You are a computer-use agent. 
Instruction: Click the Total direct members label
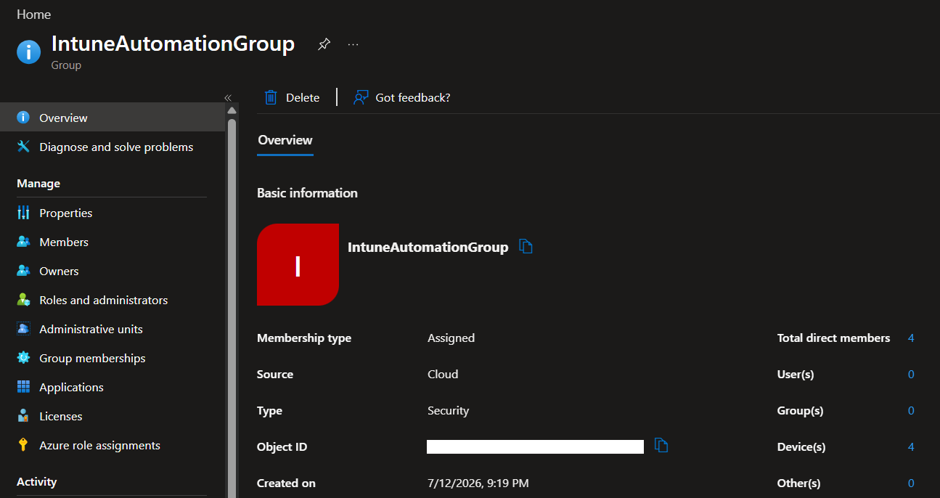click(x=833, y=338)
